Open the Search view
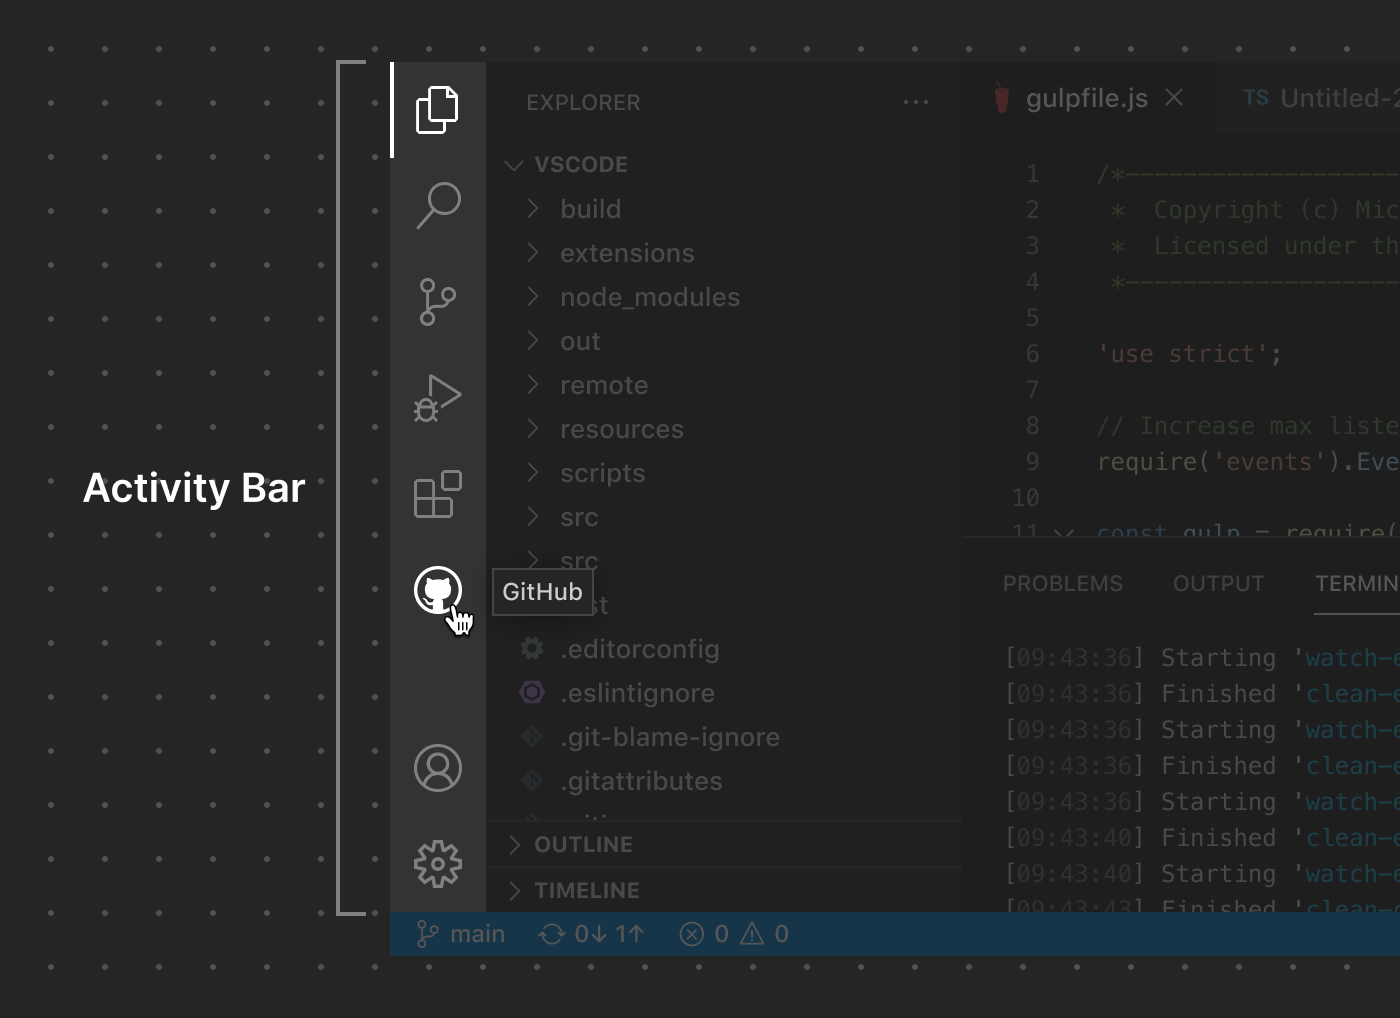This screenshot has width=1400, height=1018. point(437,205)
